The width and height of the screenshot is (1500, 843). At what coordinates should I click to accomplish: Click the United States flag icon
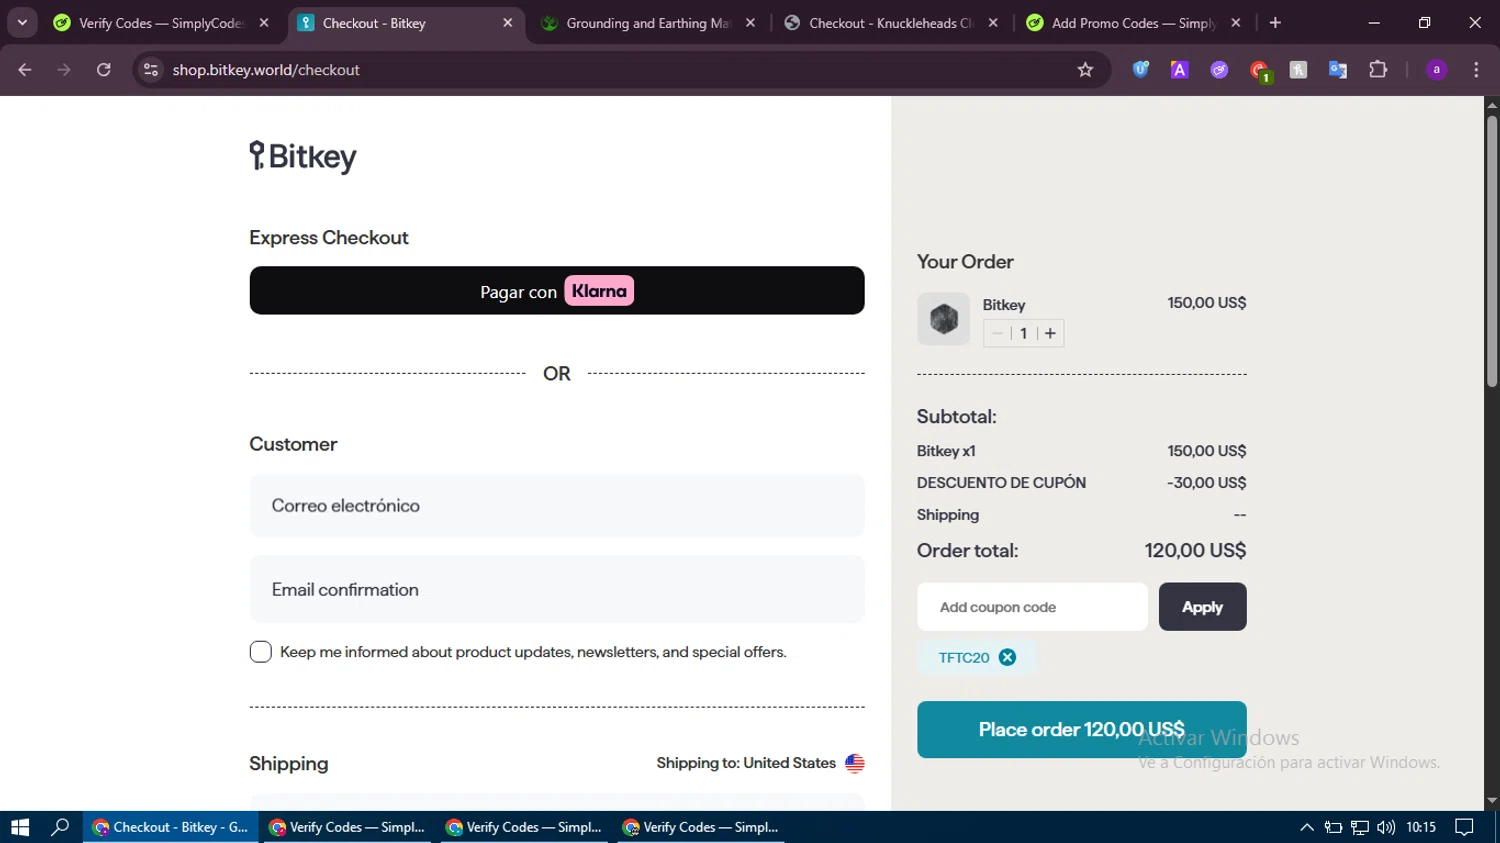tap(854, 763)
